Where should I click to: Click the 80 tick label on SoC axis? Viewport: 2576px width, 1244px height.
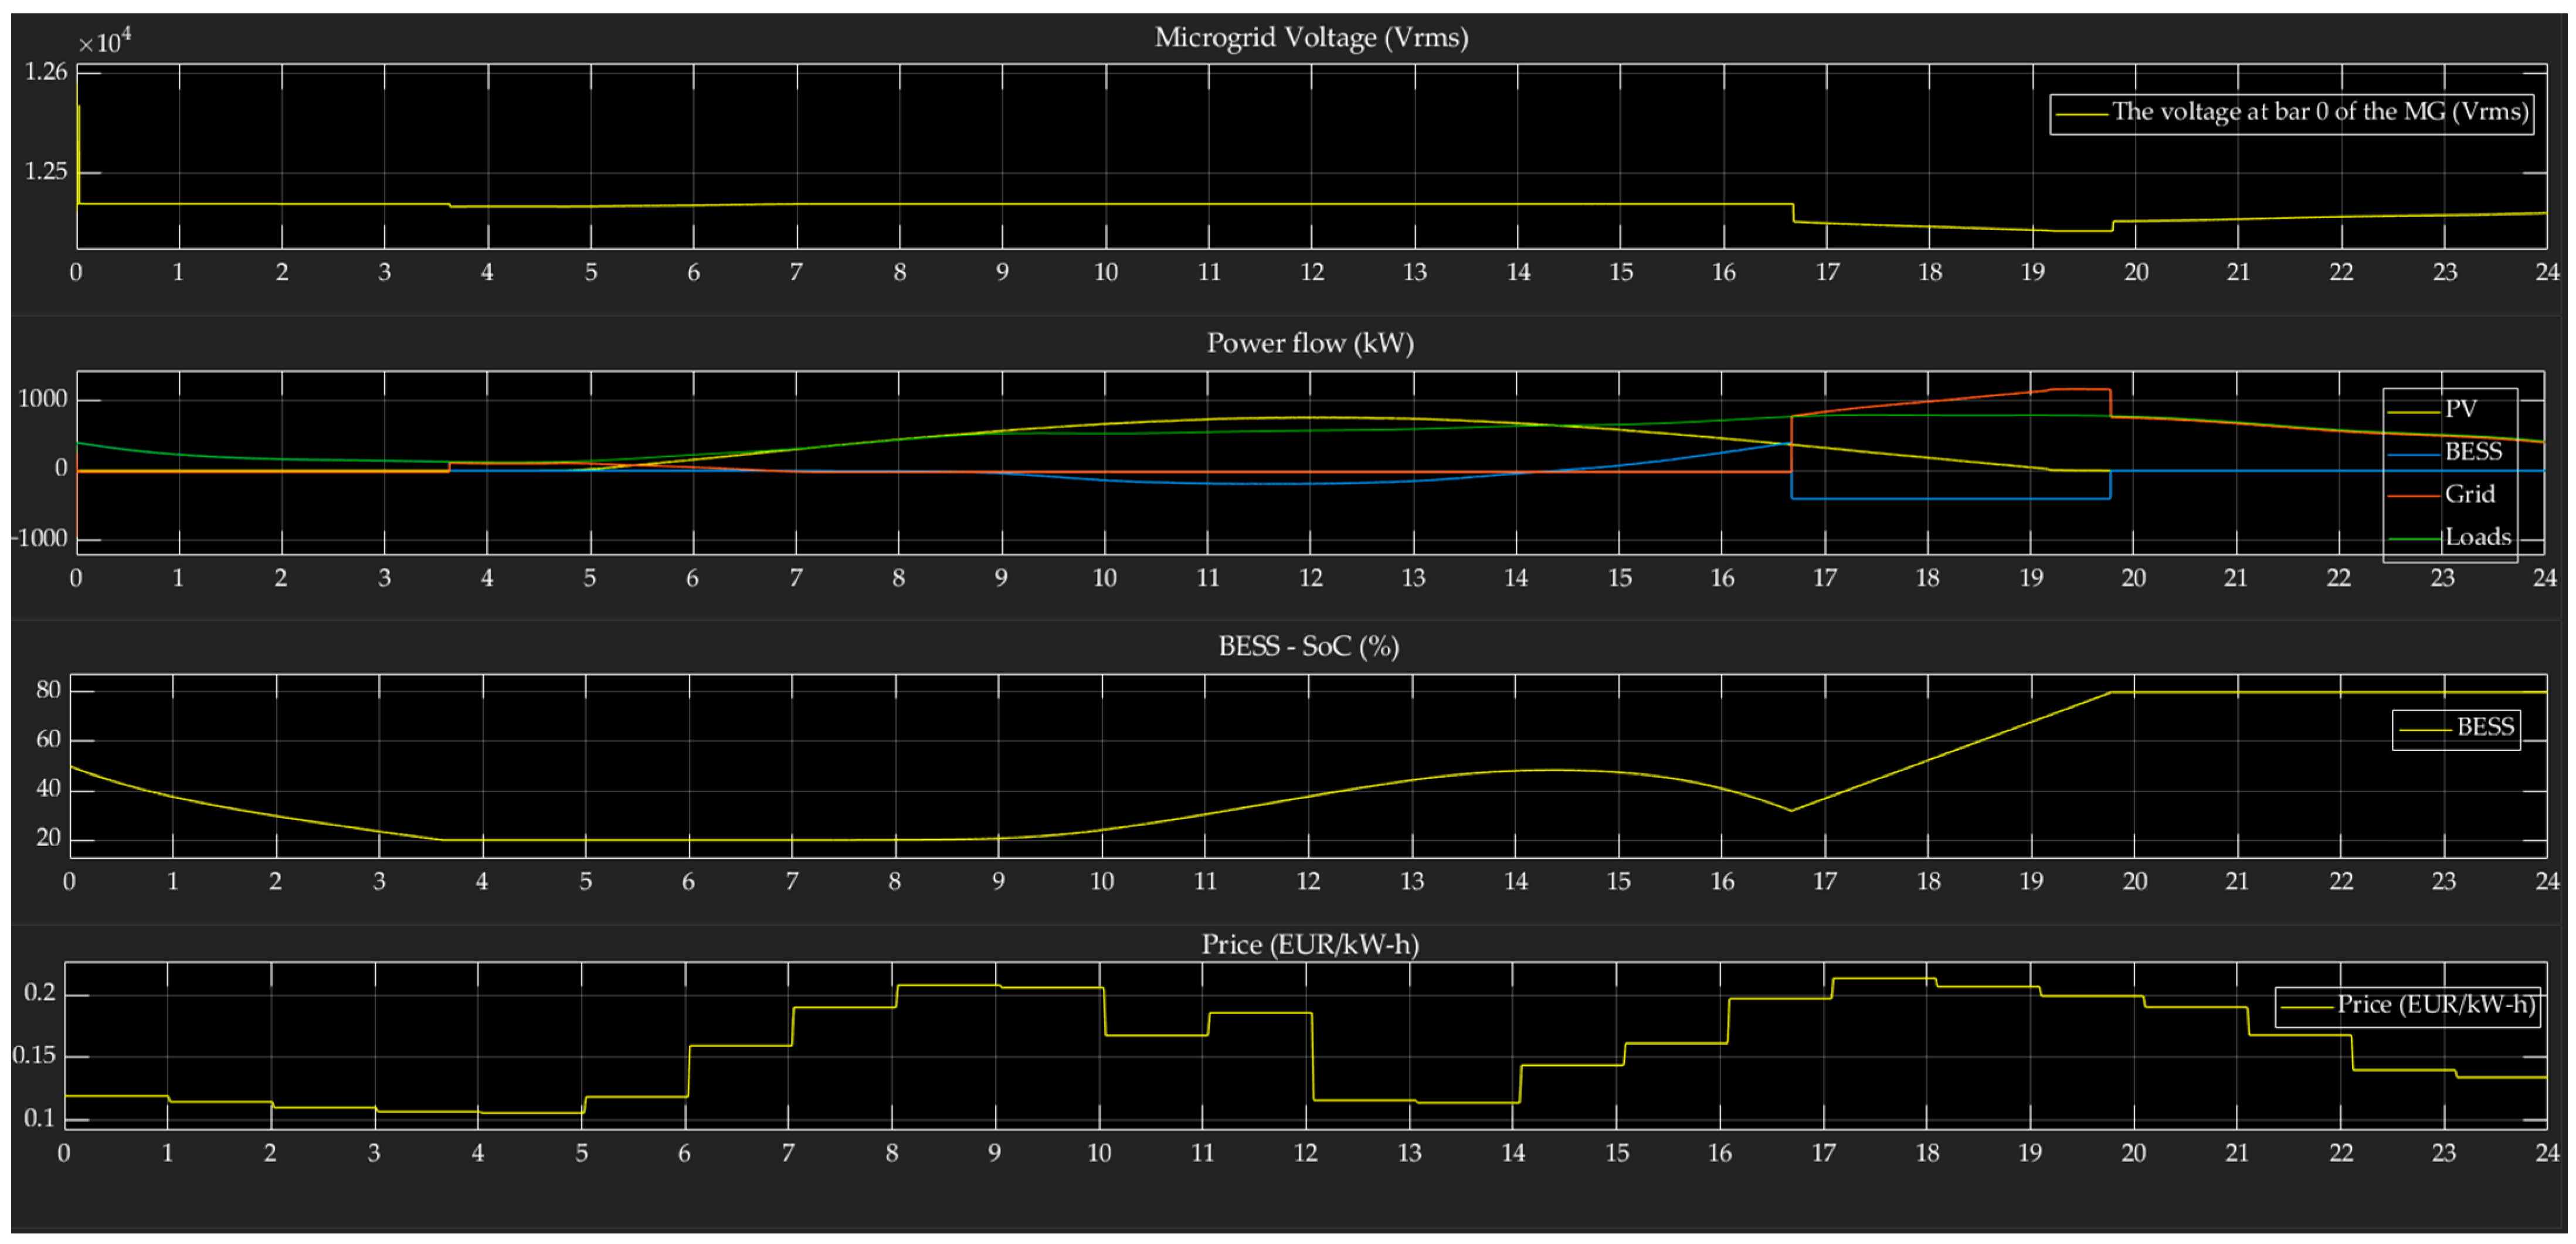coord(48,690)
